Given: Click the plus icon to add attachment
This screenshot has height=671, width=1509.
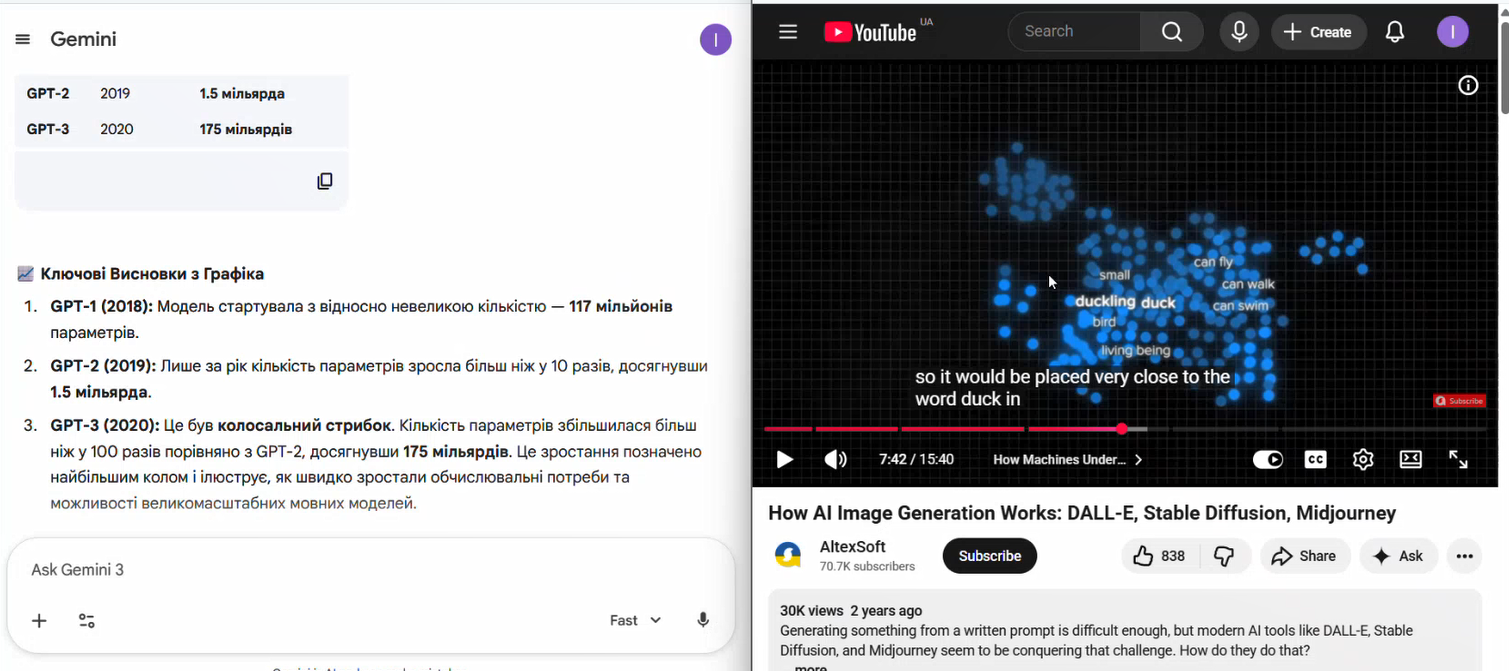Looking at the screenshot, I should coord(39,621).
